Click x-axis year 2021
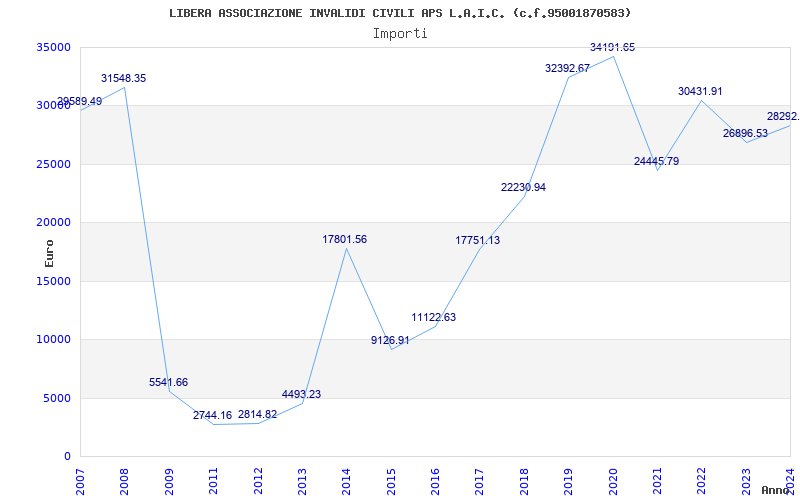 pos(657,482)
